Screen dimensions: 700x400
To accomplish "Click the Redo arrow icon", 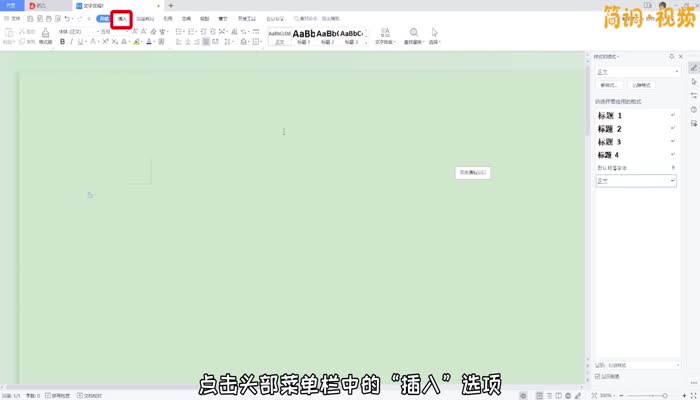I will [80, 19].
